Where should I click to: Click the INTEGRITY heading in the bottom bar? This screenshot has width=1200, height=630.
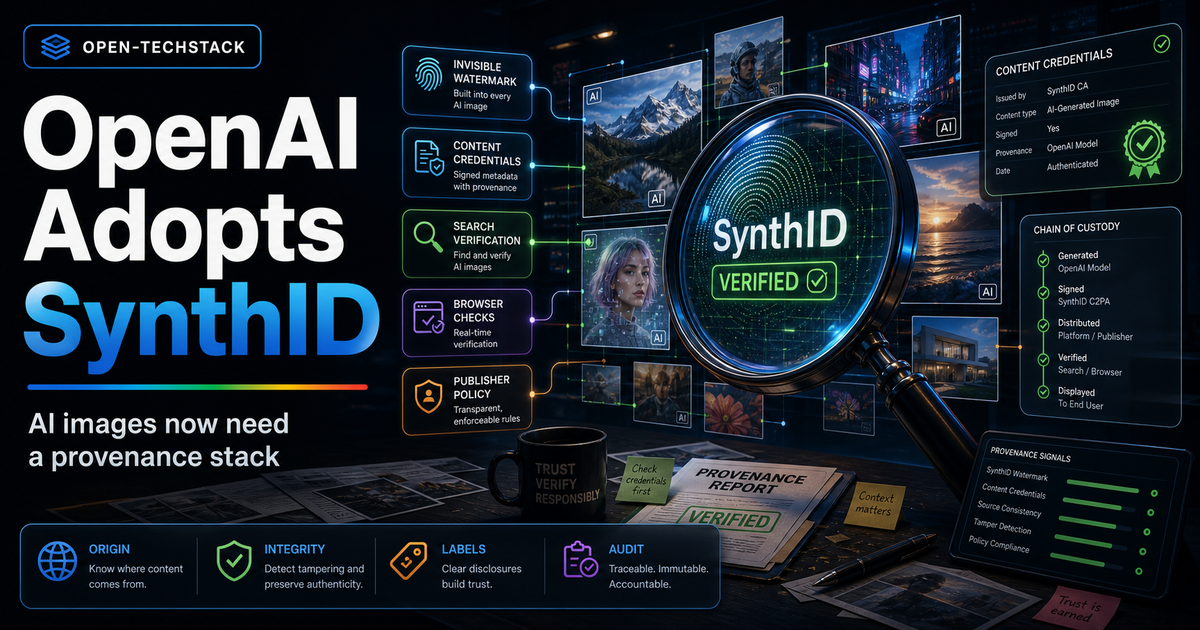coord(297,549)
